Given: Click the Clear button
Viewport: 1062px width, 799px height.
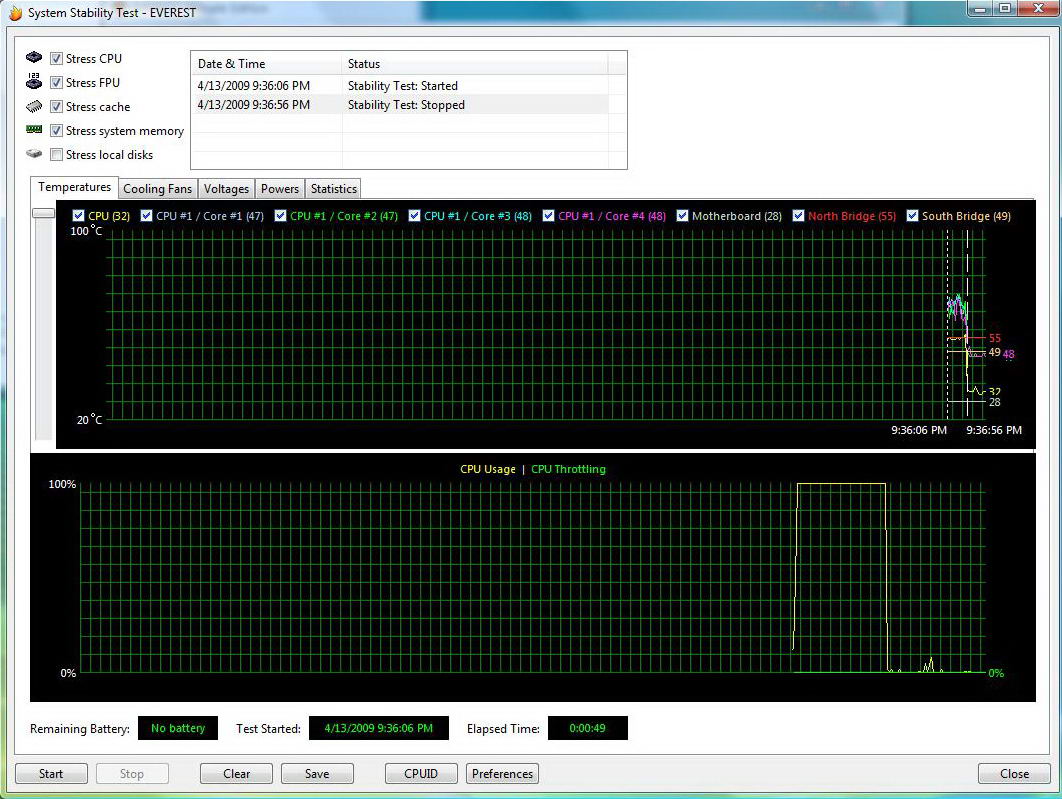Looking at the screenshot, I should (x=236, y=773).
